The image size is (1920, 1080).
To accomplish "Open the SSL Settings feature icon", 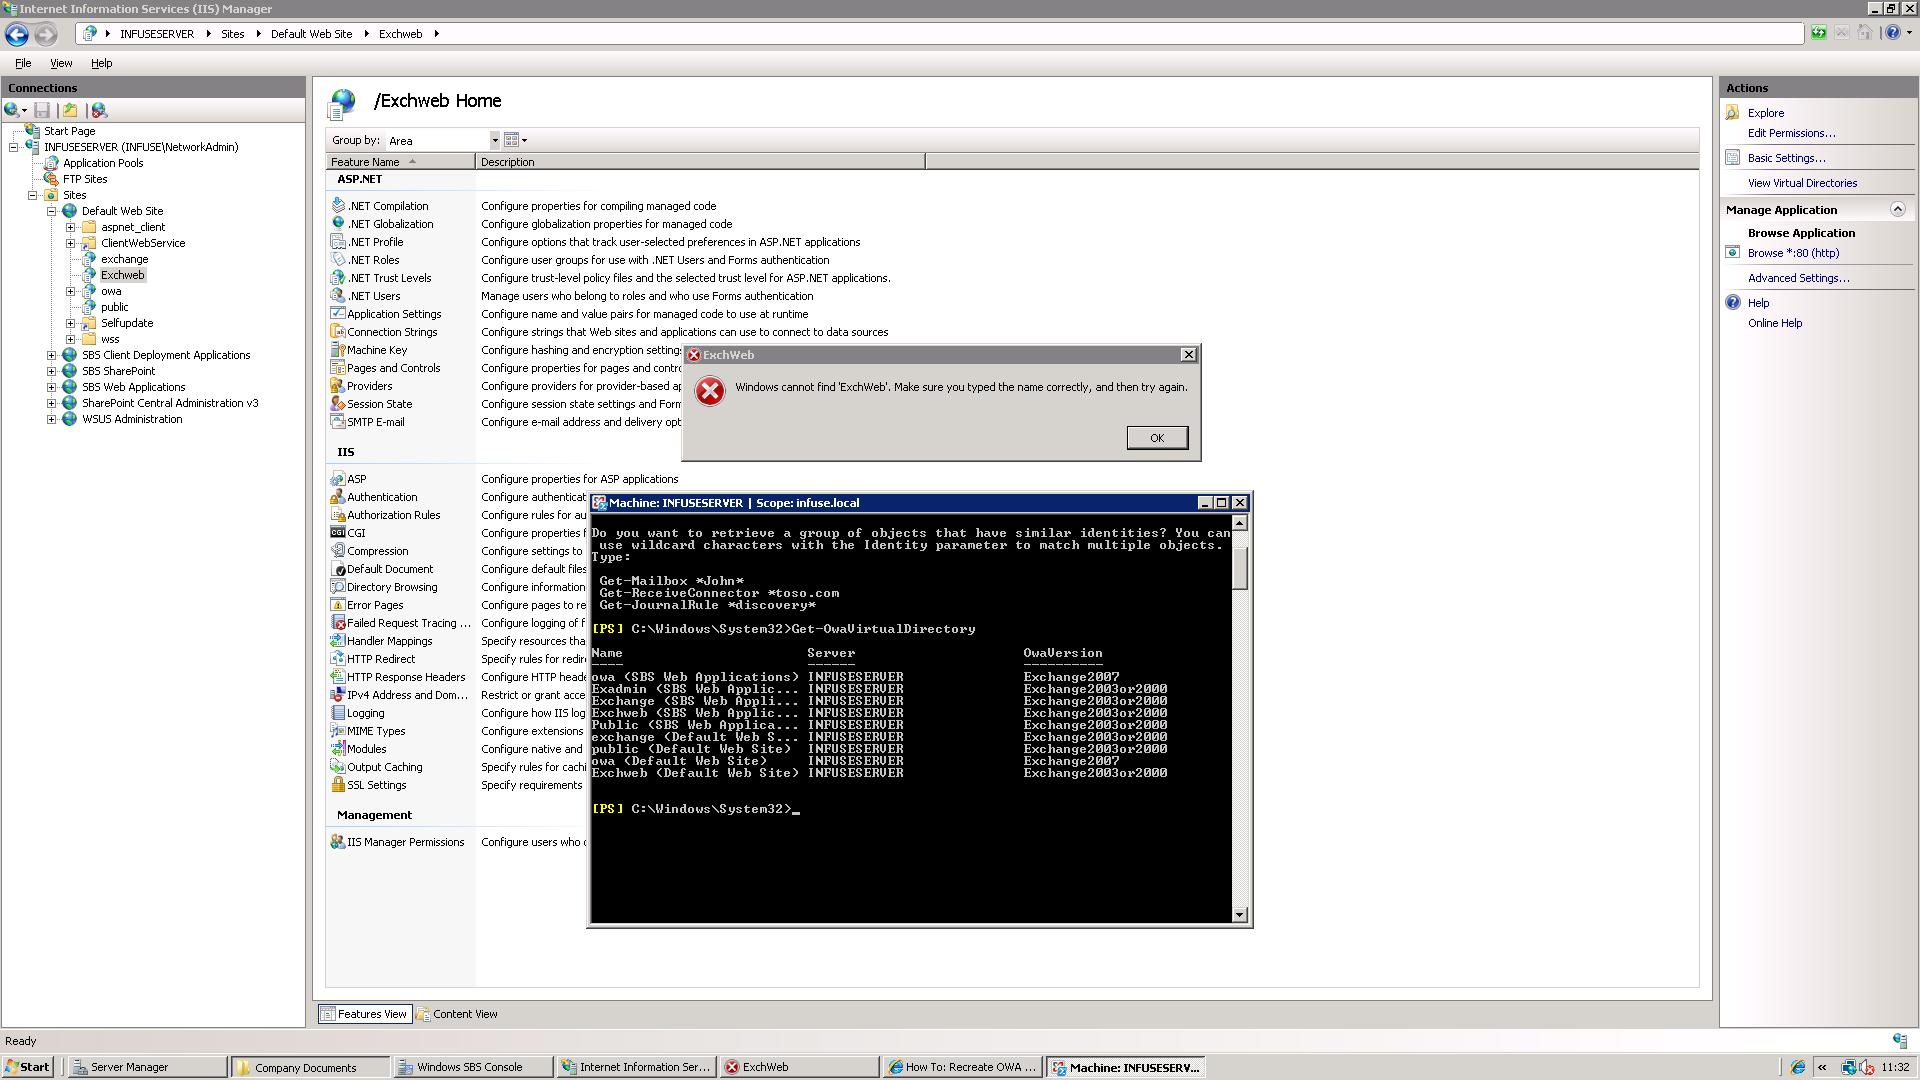I will [x=338, y=785].
